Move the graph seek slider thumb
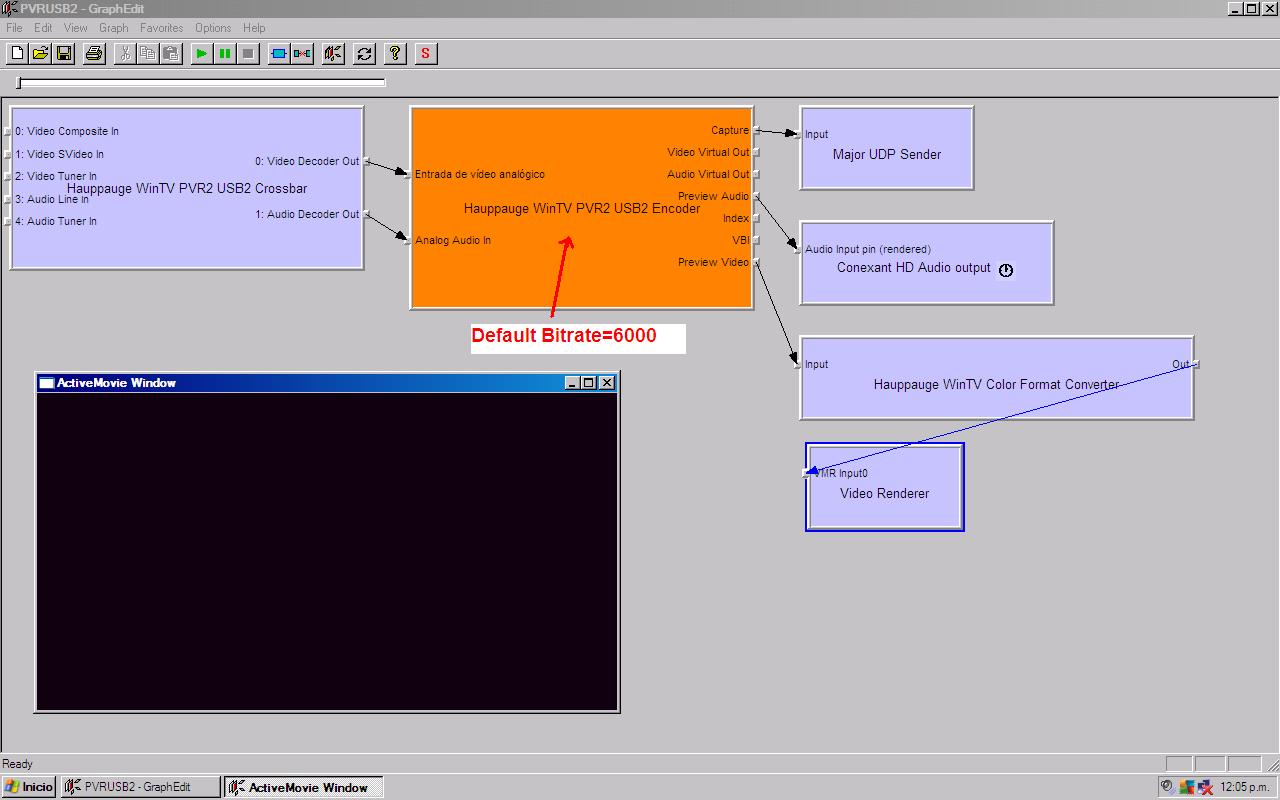 (x=18, y=83)
